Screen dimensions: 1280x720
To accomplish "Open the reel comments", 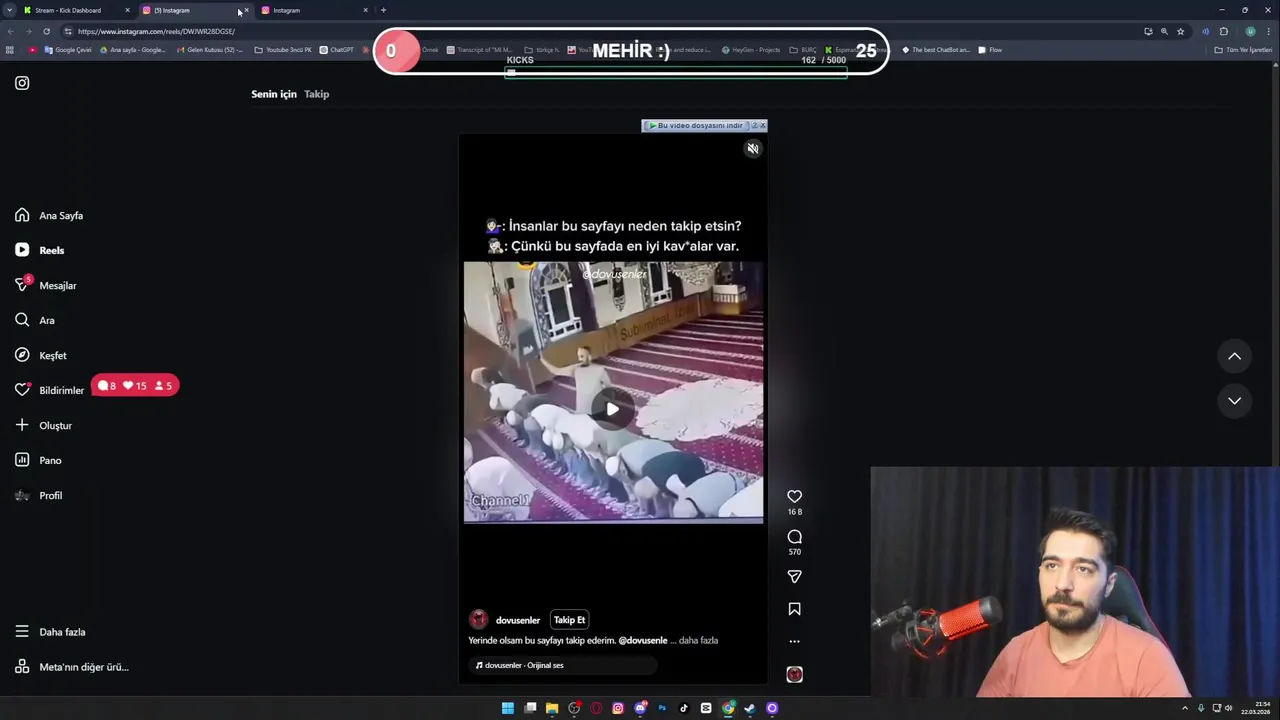I will (794, 537).
